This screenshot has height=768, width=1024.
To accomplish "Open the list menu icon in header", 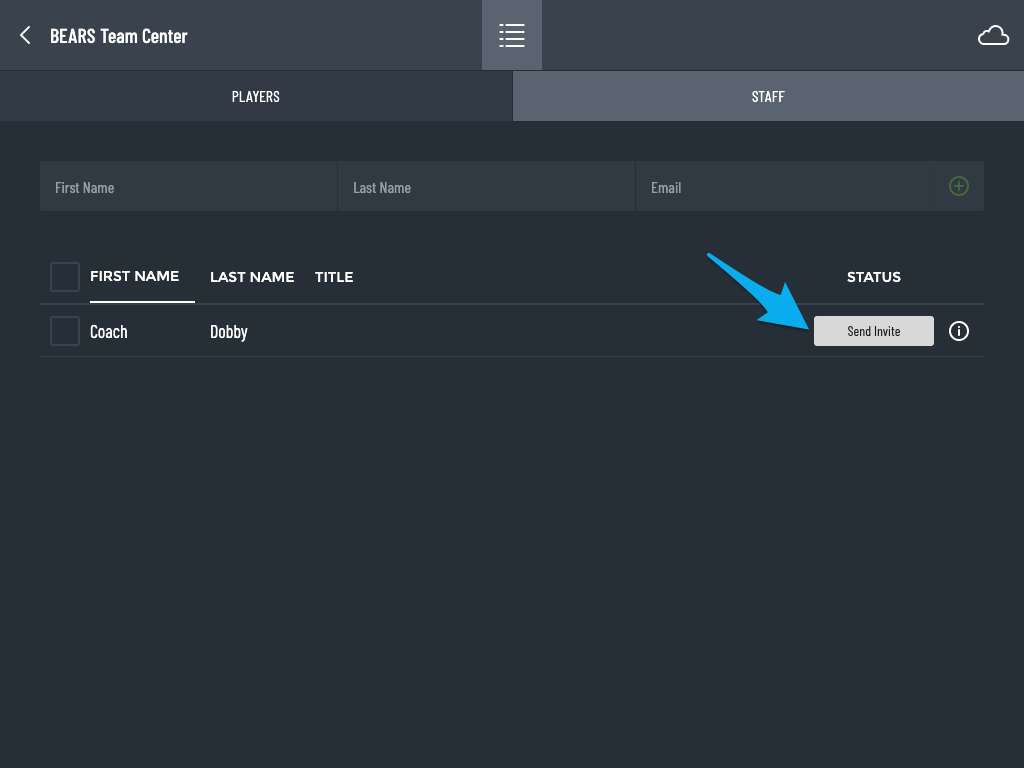I will click(x=512, y=35).
